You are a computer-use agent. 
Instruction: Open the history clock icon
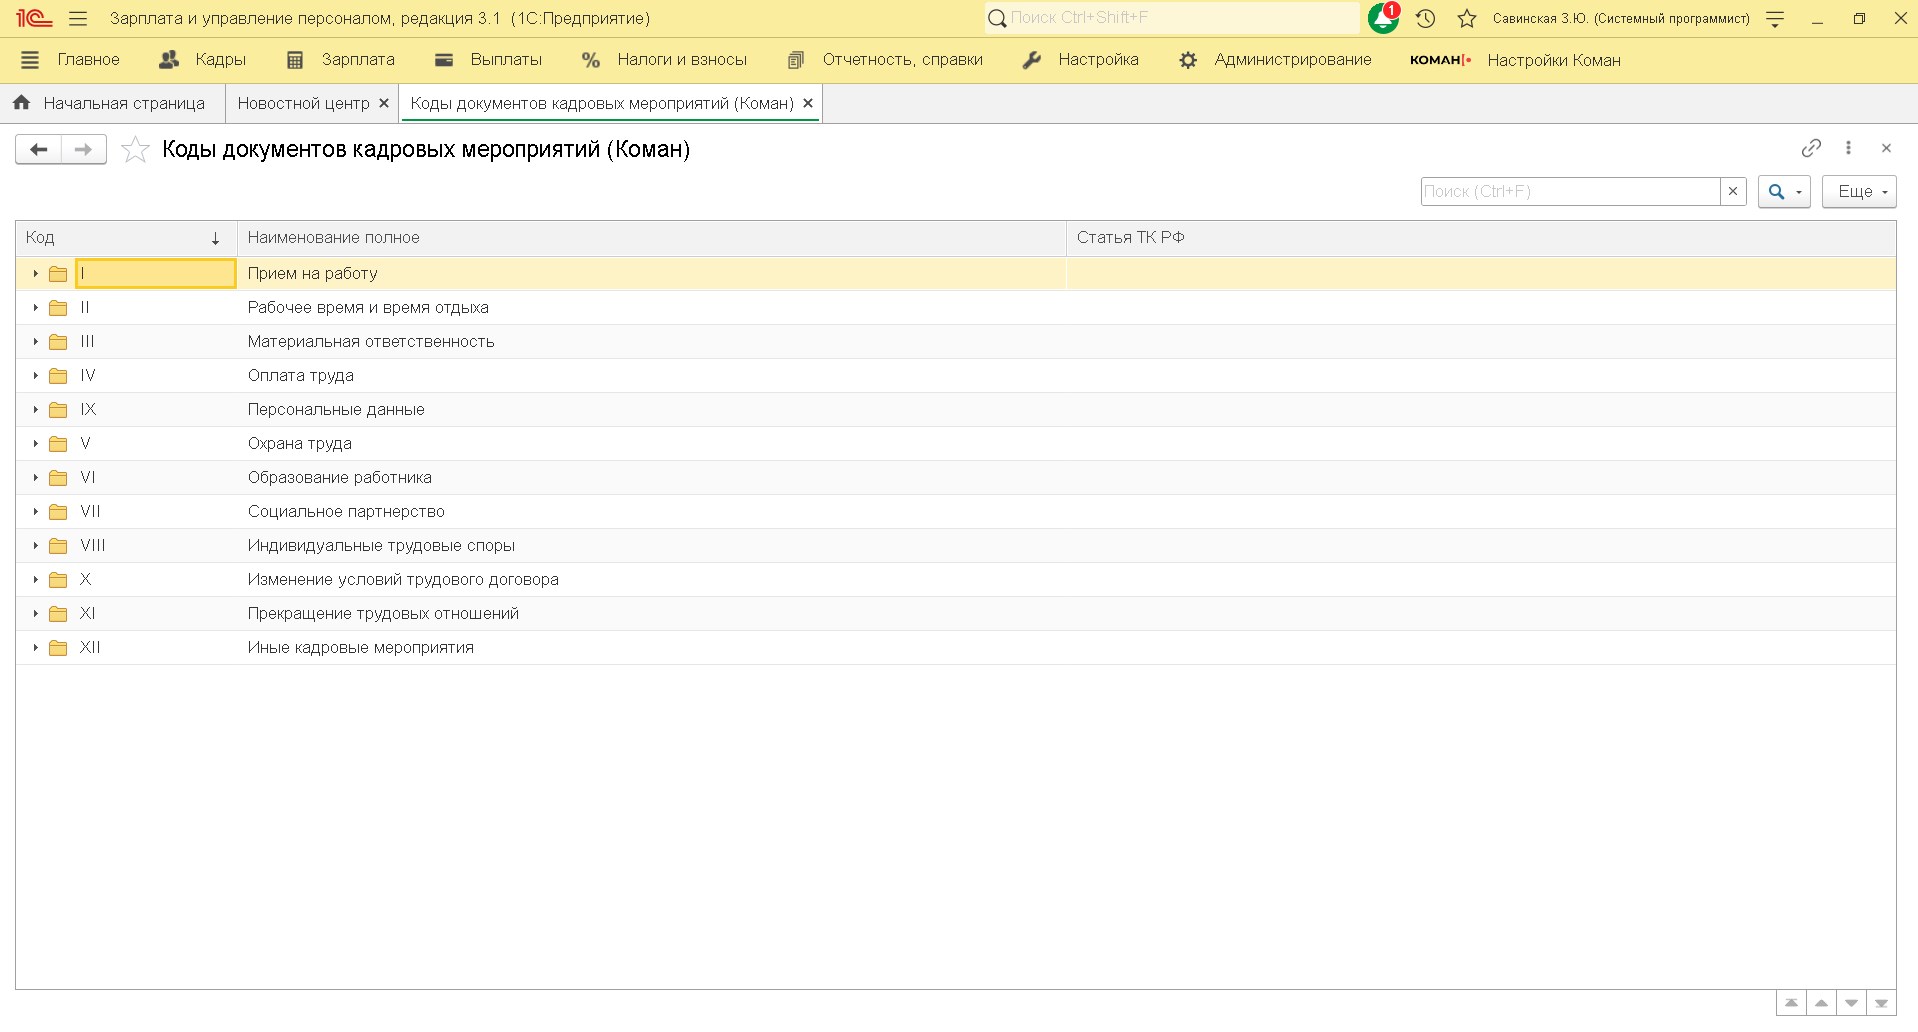(x=1426, y=18)
